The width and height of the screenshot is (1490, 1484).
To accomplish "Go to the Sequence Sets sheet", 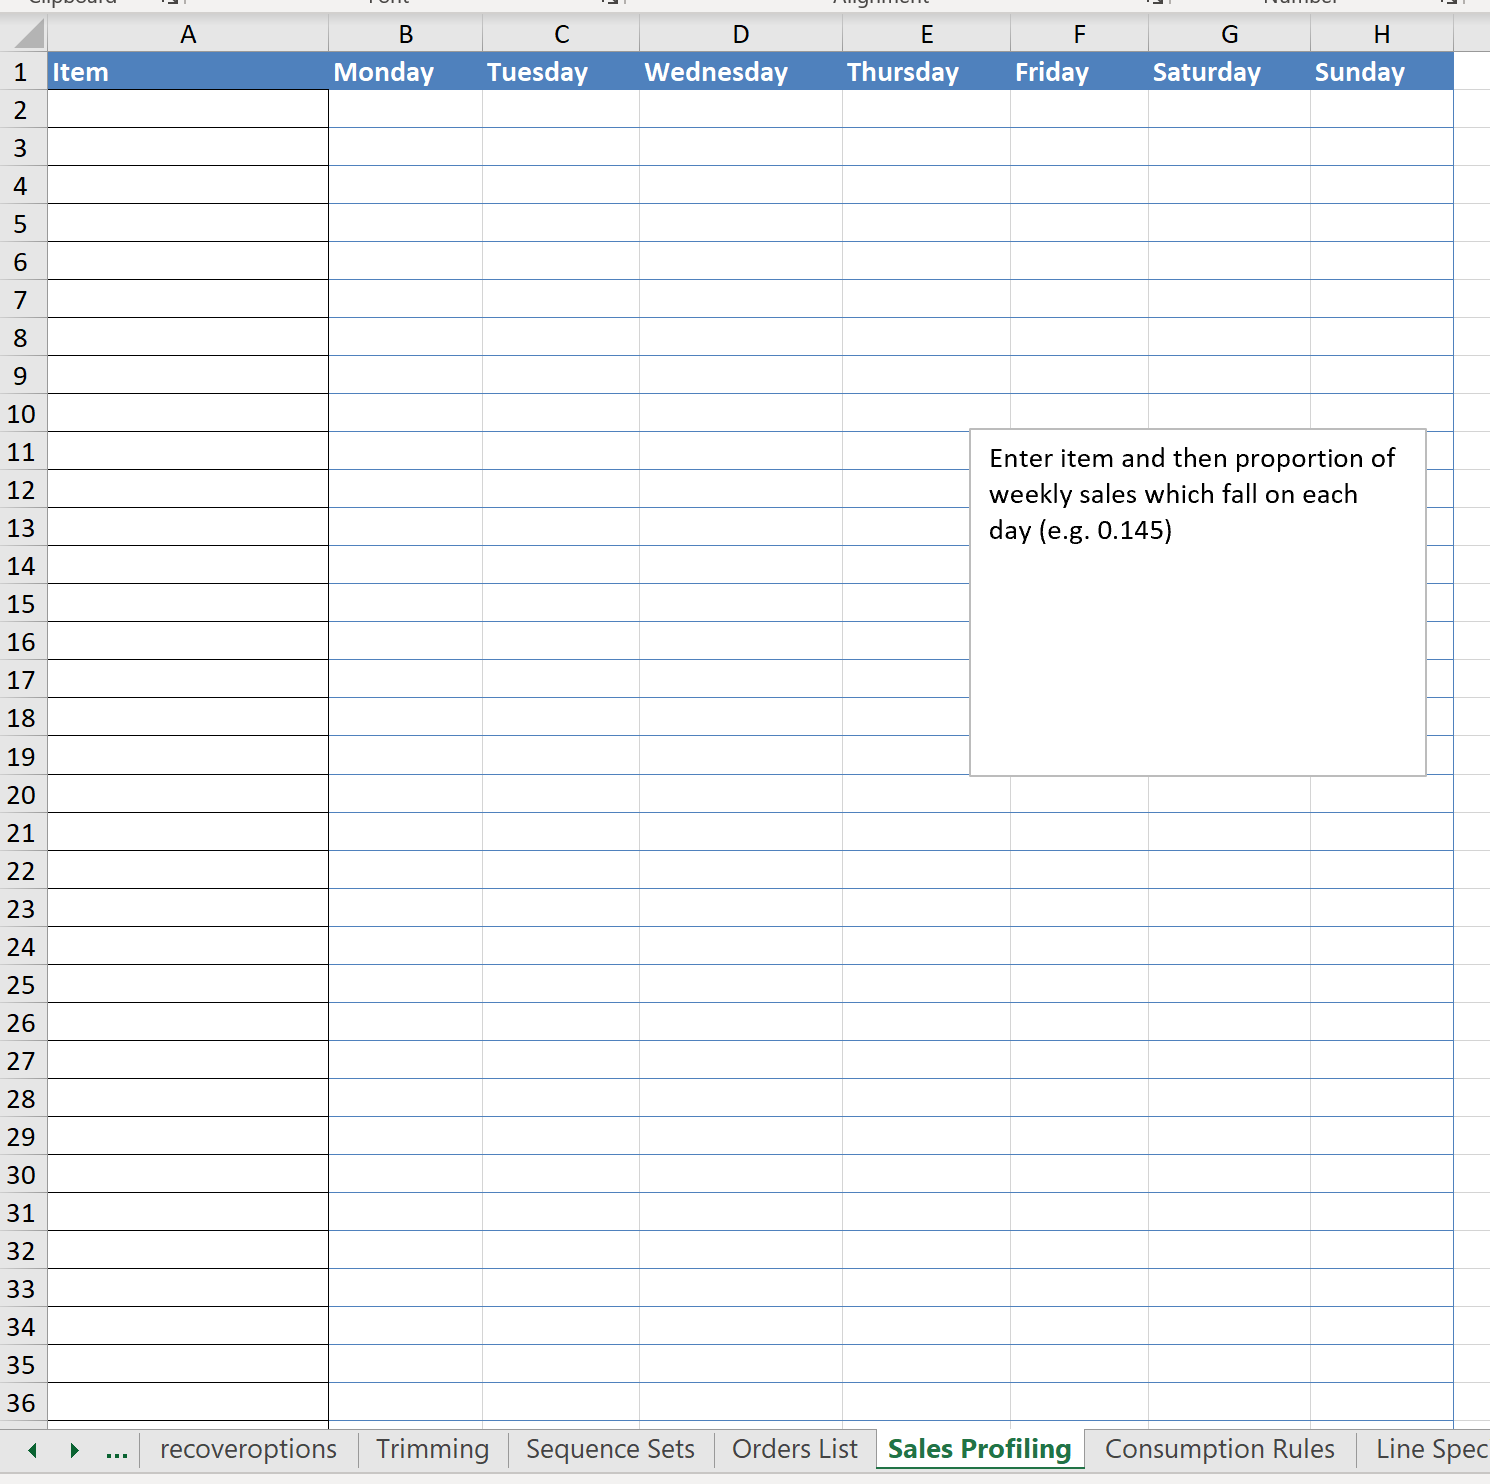I will pos(610,1449).
